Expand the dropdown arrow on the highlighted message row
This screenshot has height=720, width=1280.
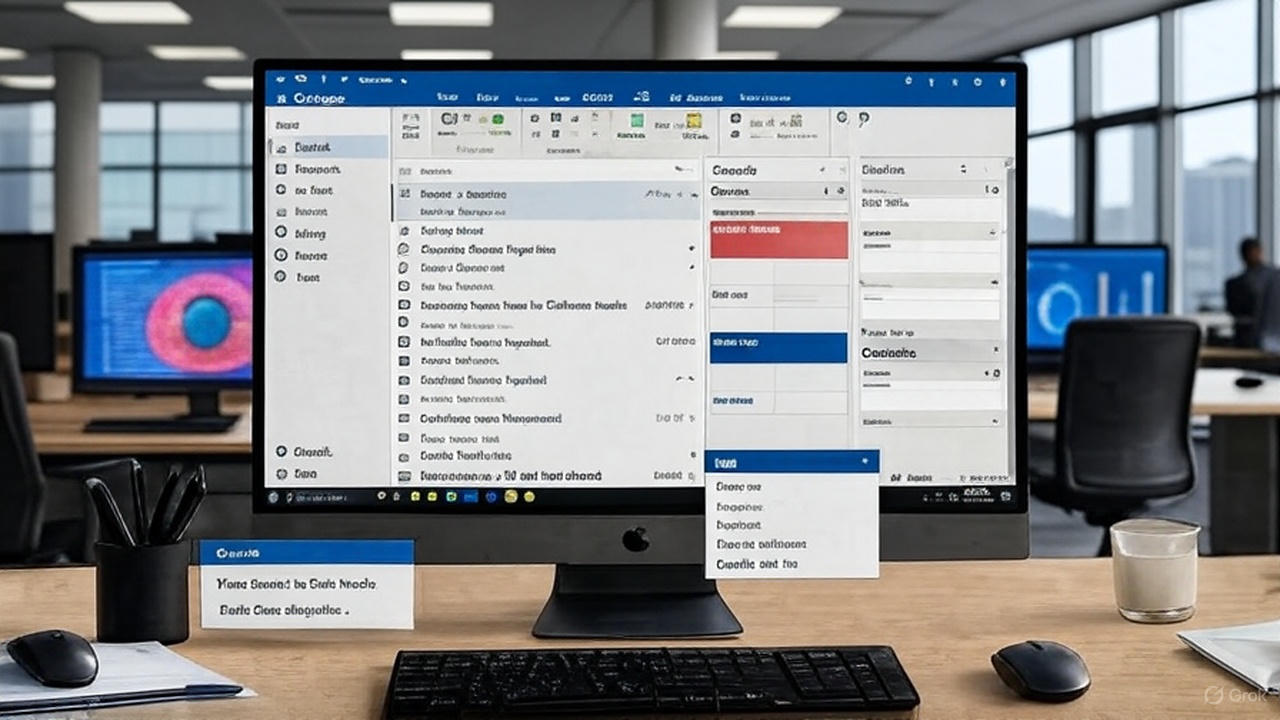pos(694,196)
